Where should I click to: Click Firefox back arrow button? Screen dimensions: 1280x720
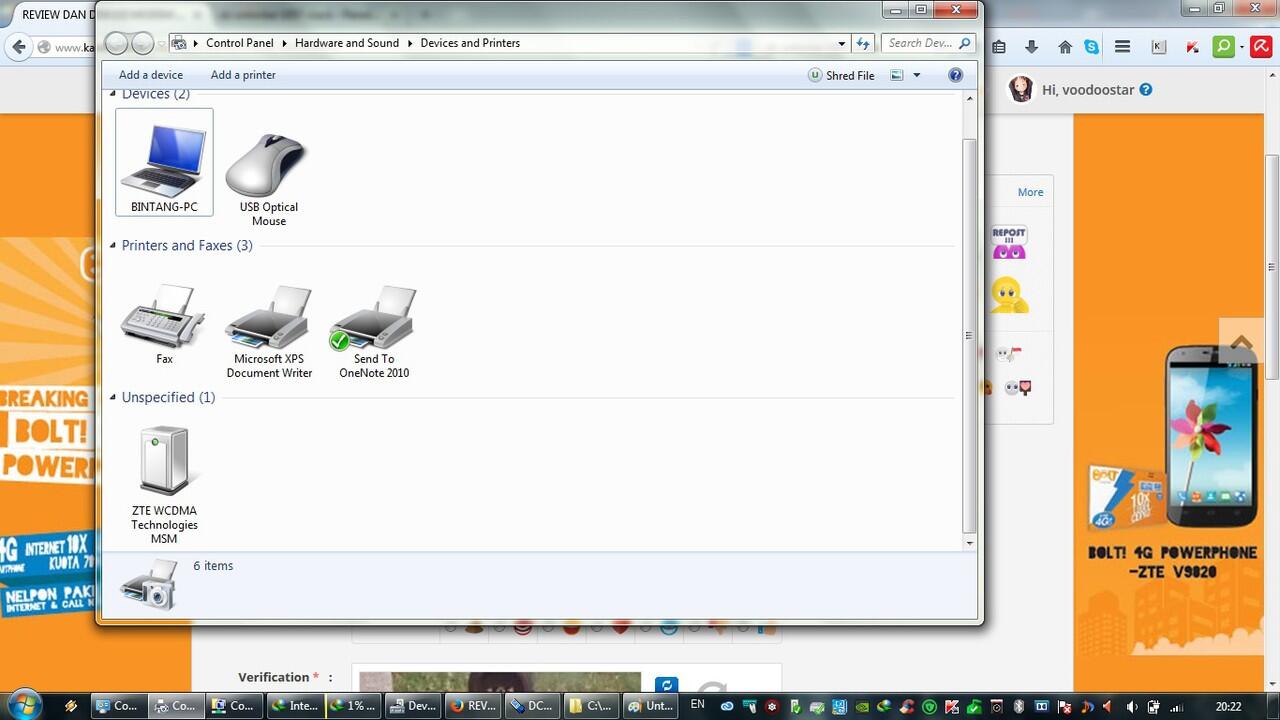(18, 47)
